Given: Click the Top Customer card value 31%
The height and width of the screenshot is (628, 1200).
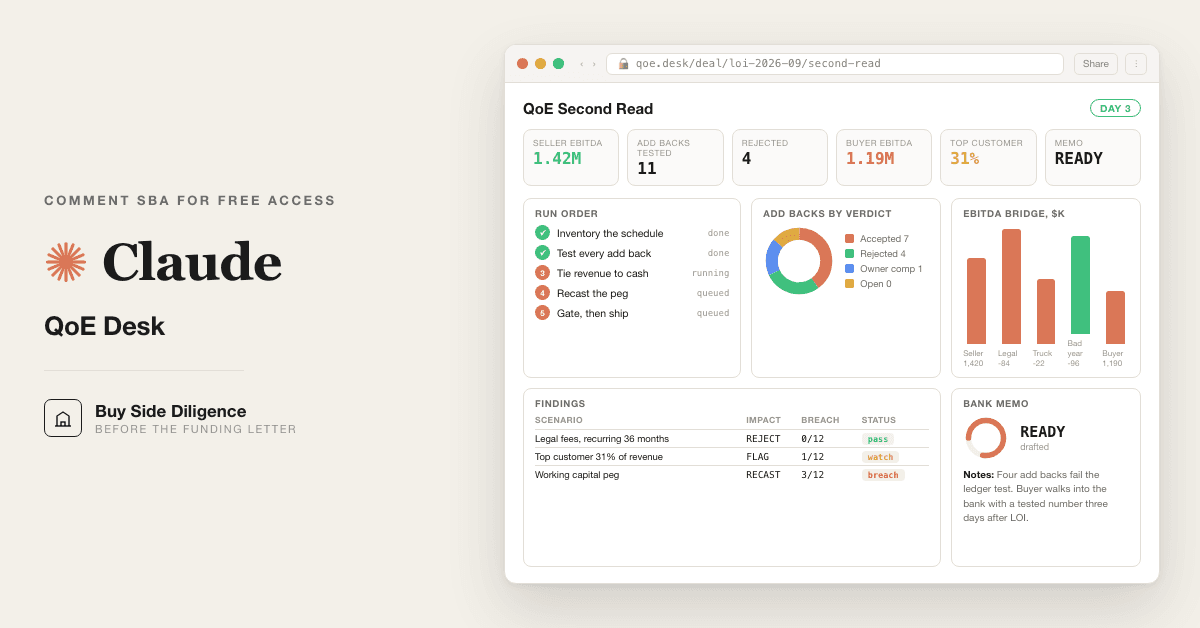Looking at the screenshot, I should [965, 159].
